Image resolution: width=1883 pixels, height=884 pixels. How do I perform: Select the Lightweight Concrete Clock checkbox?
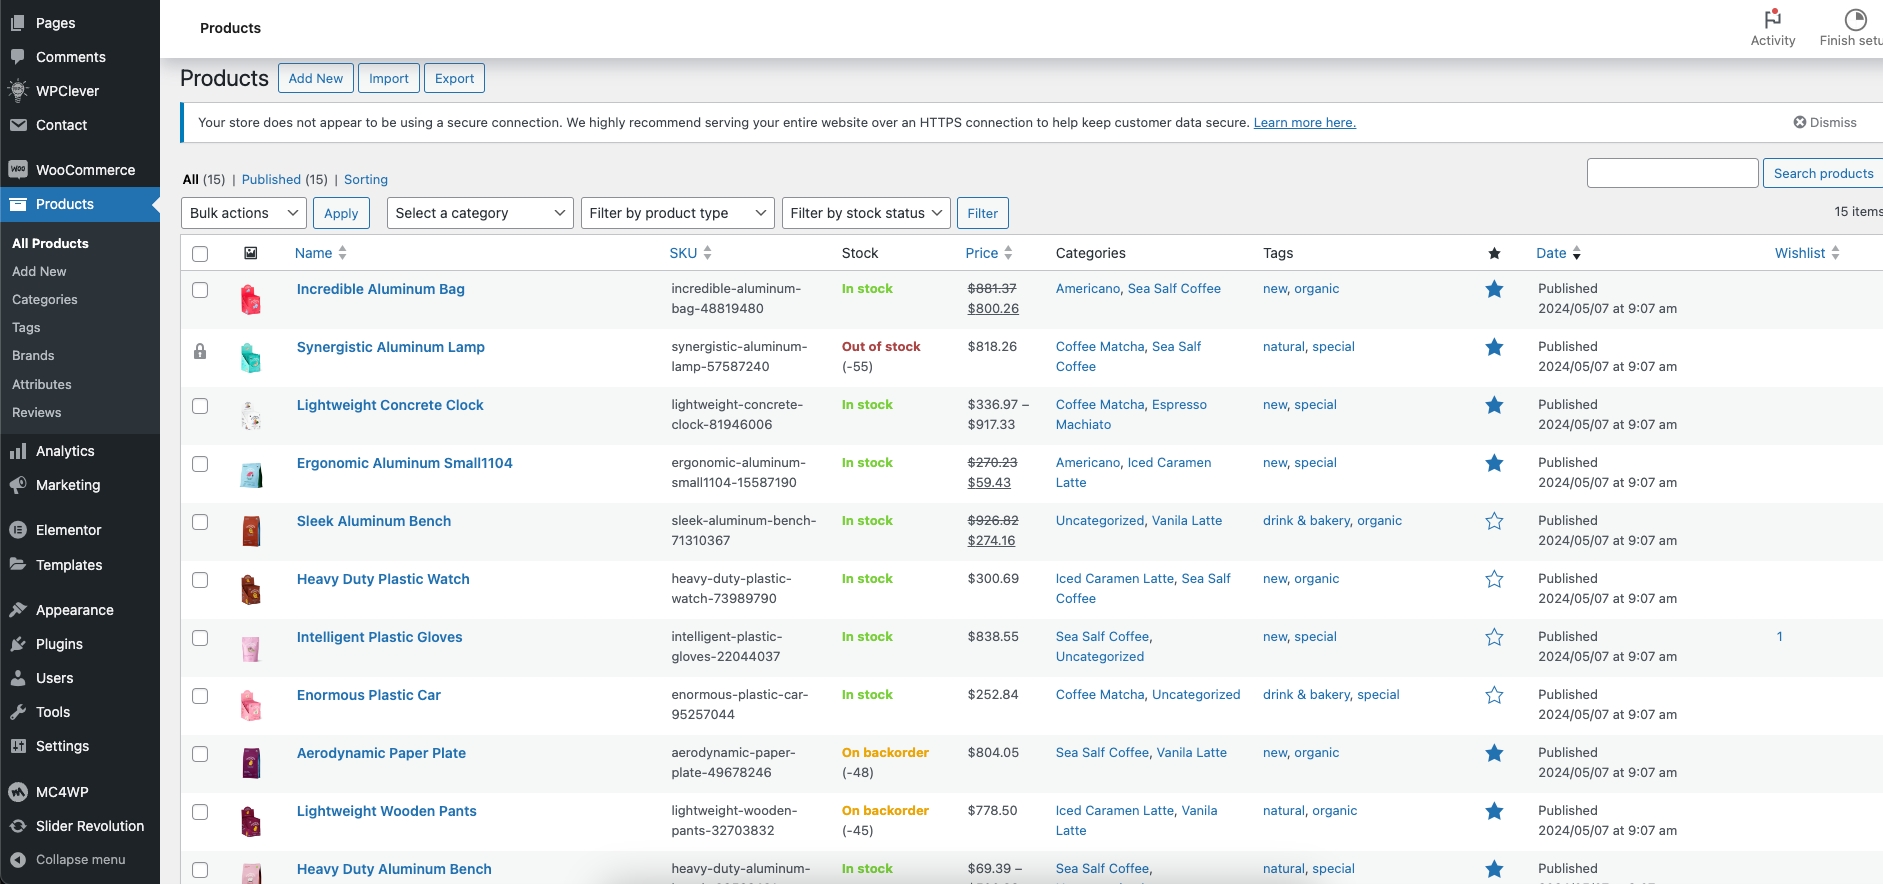click(200, 406)
